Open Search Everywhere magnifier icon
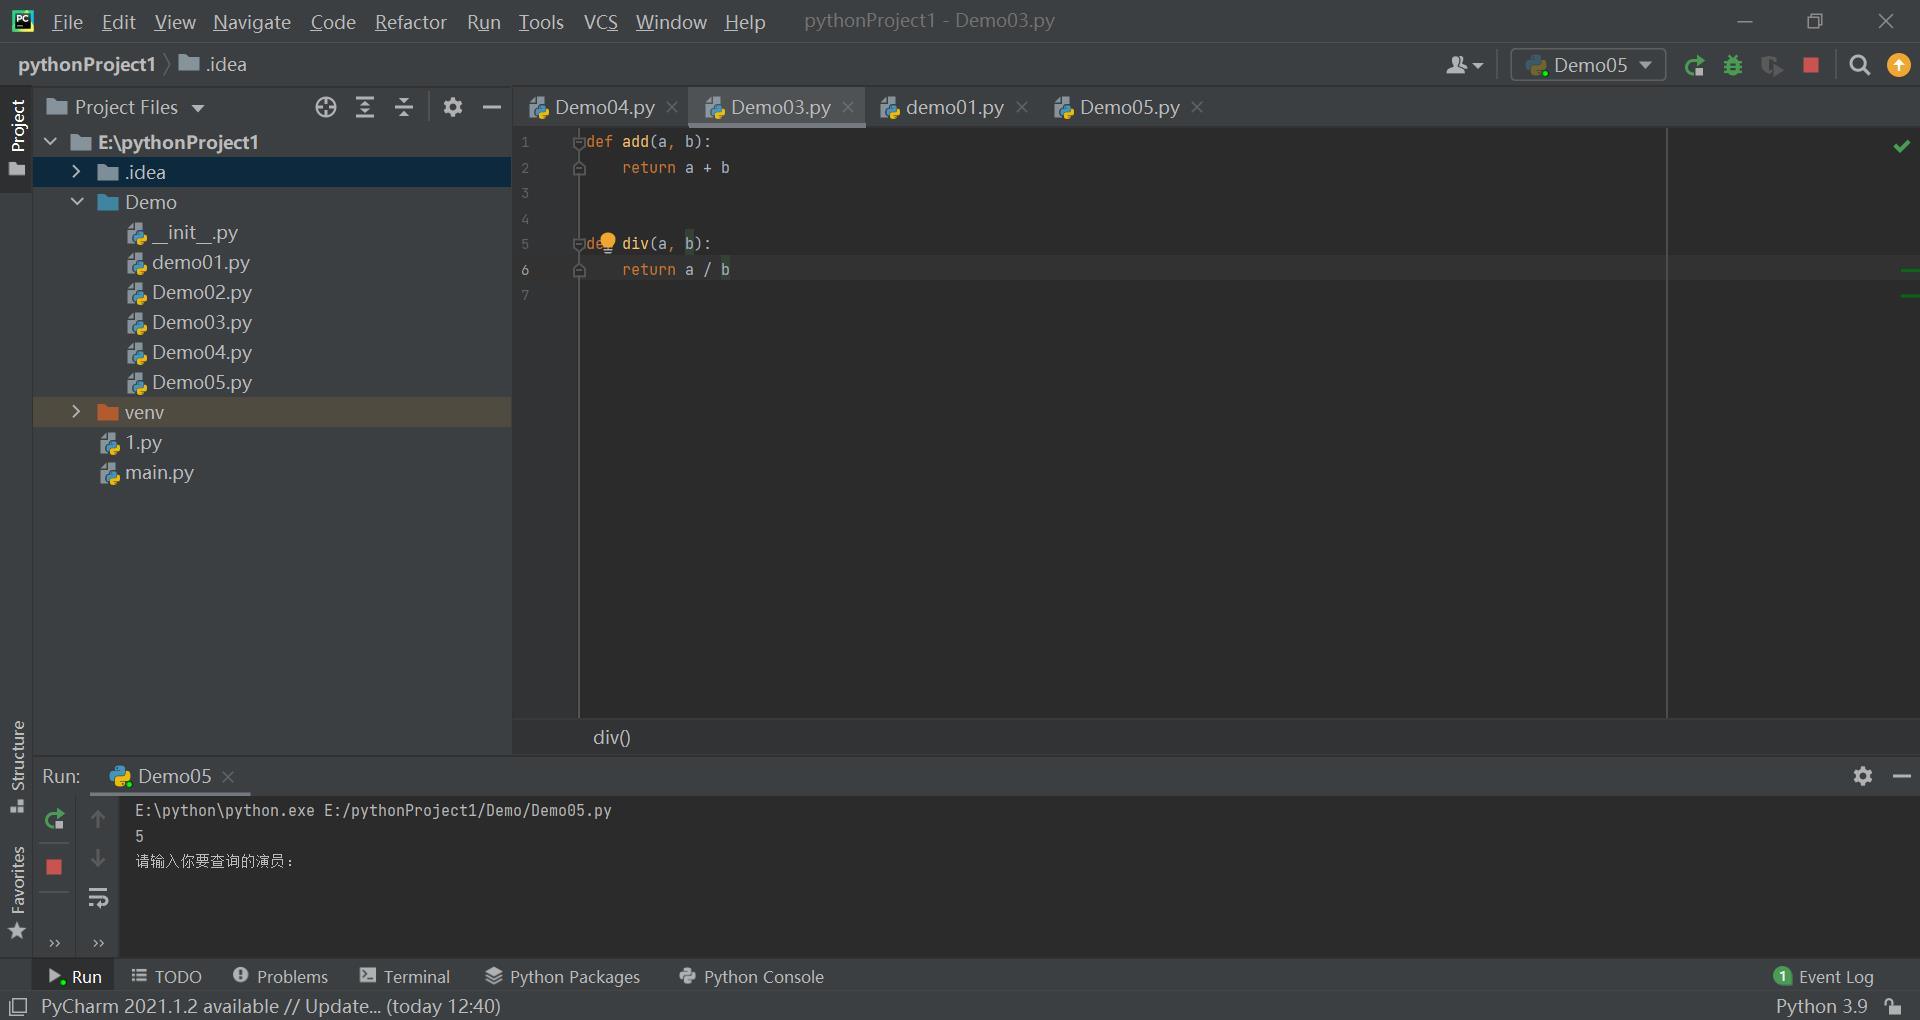The image size is (1920, 1020). pyautogui.click(x=1860, y=66)
